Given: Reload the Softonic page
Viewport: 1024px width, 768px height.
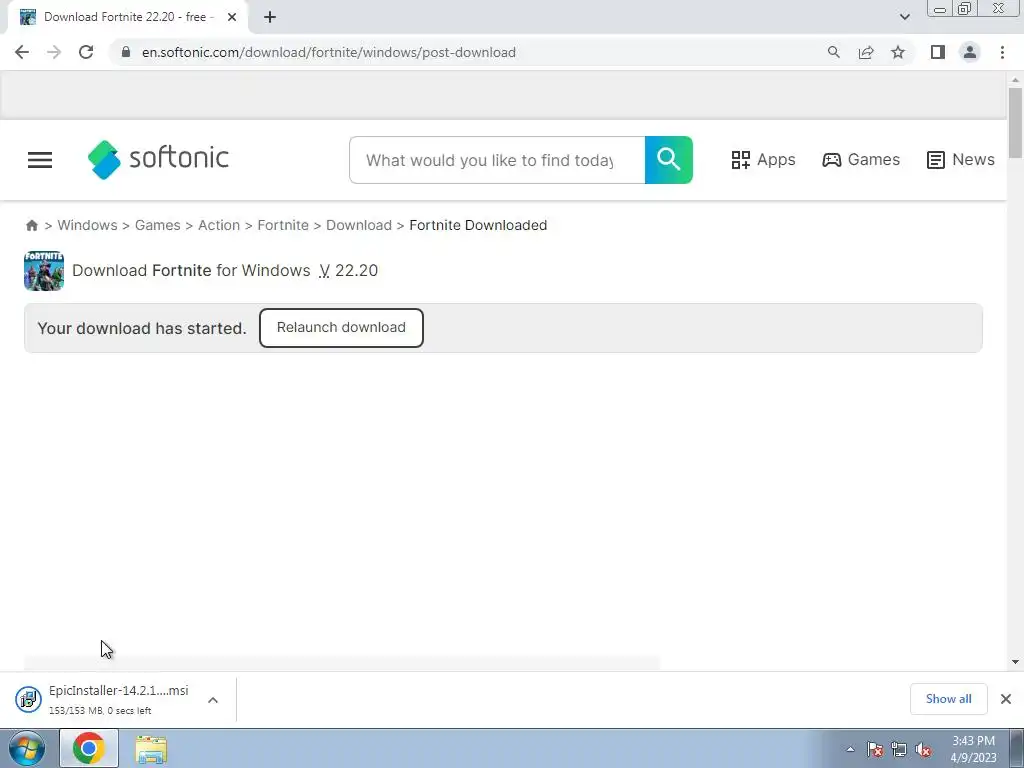Looking at the screenshot, I should (x=86, y=52).
